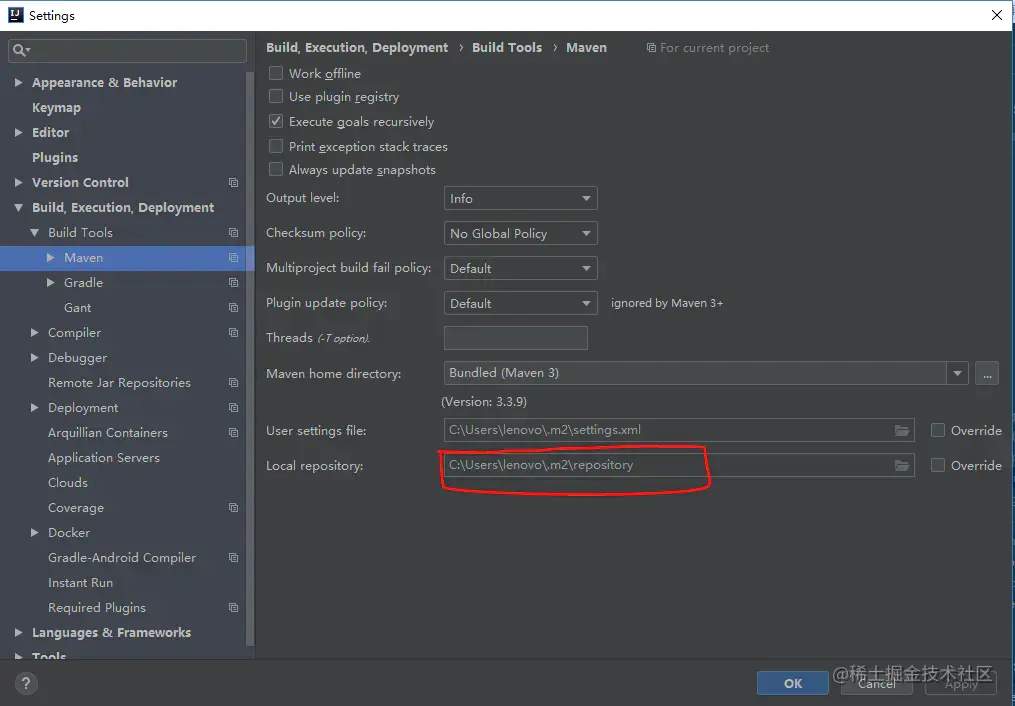Click the Threads input field

tap(516, 338)
